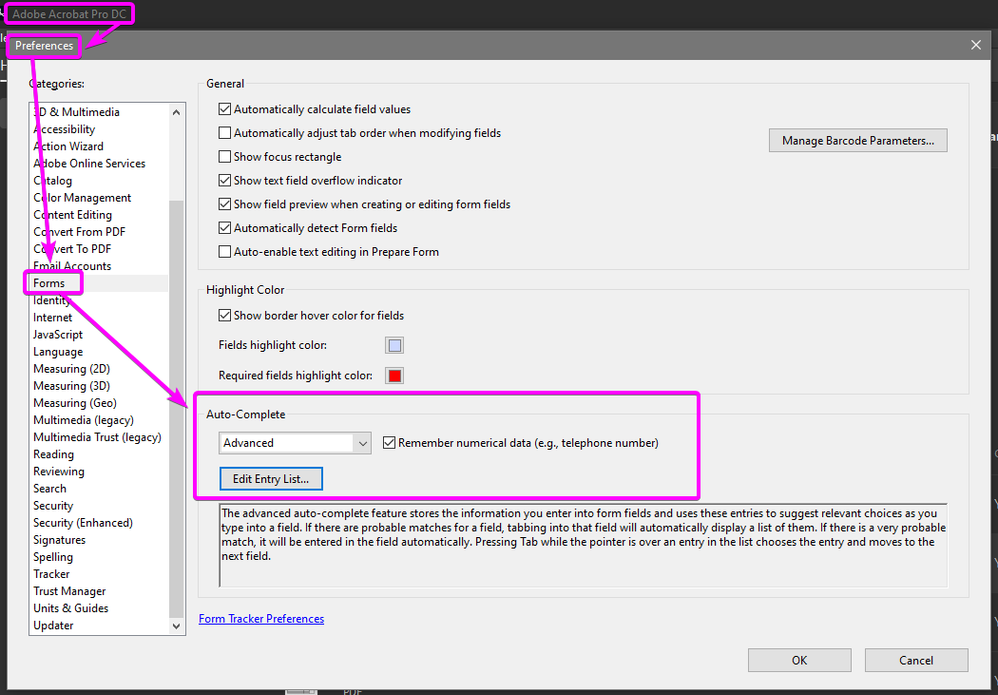Select Security (Enhanced) category

point(83,523)
